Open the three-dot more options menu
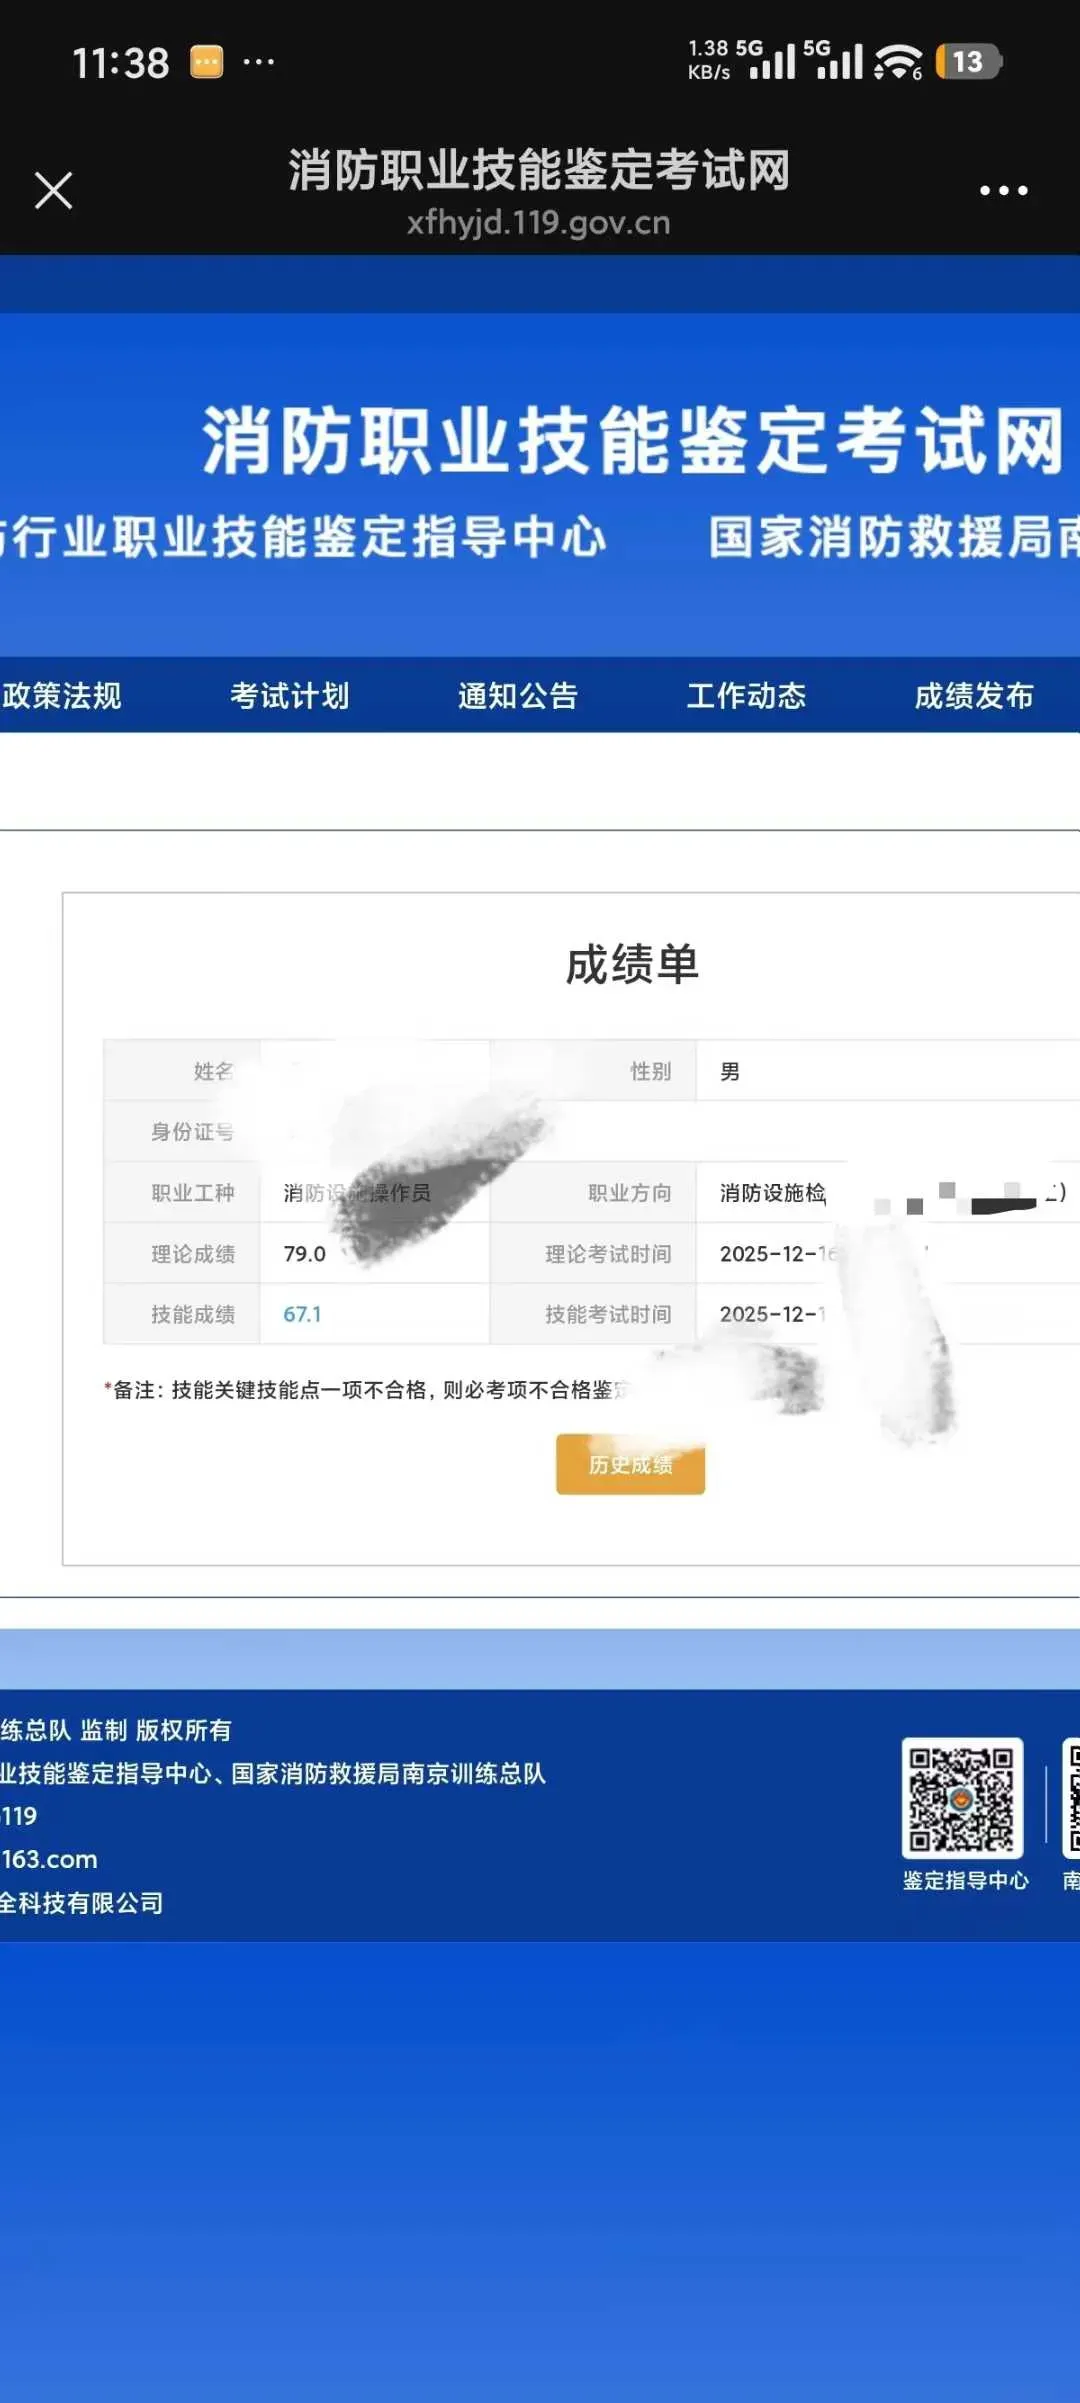Viewport: 1080px width, 2403px height. (x=1003, y=190)
